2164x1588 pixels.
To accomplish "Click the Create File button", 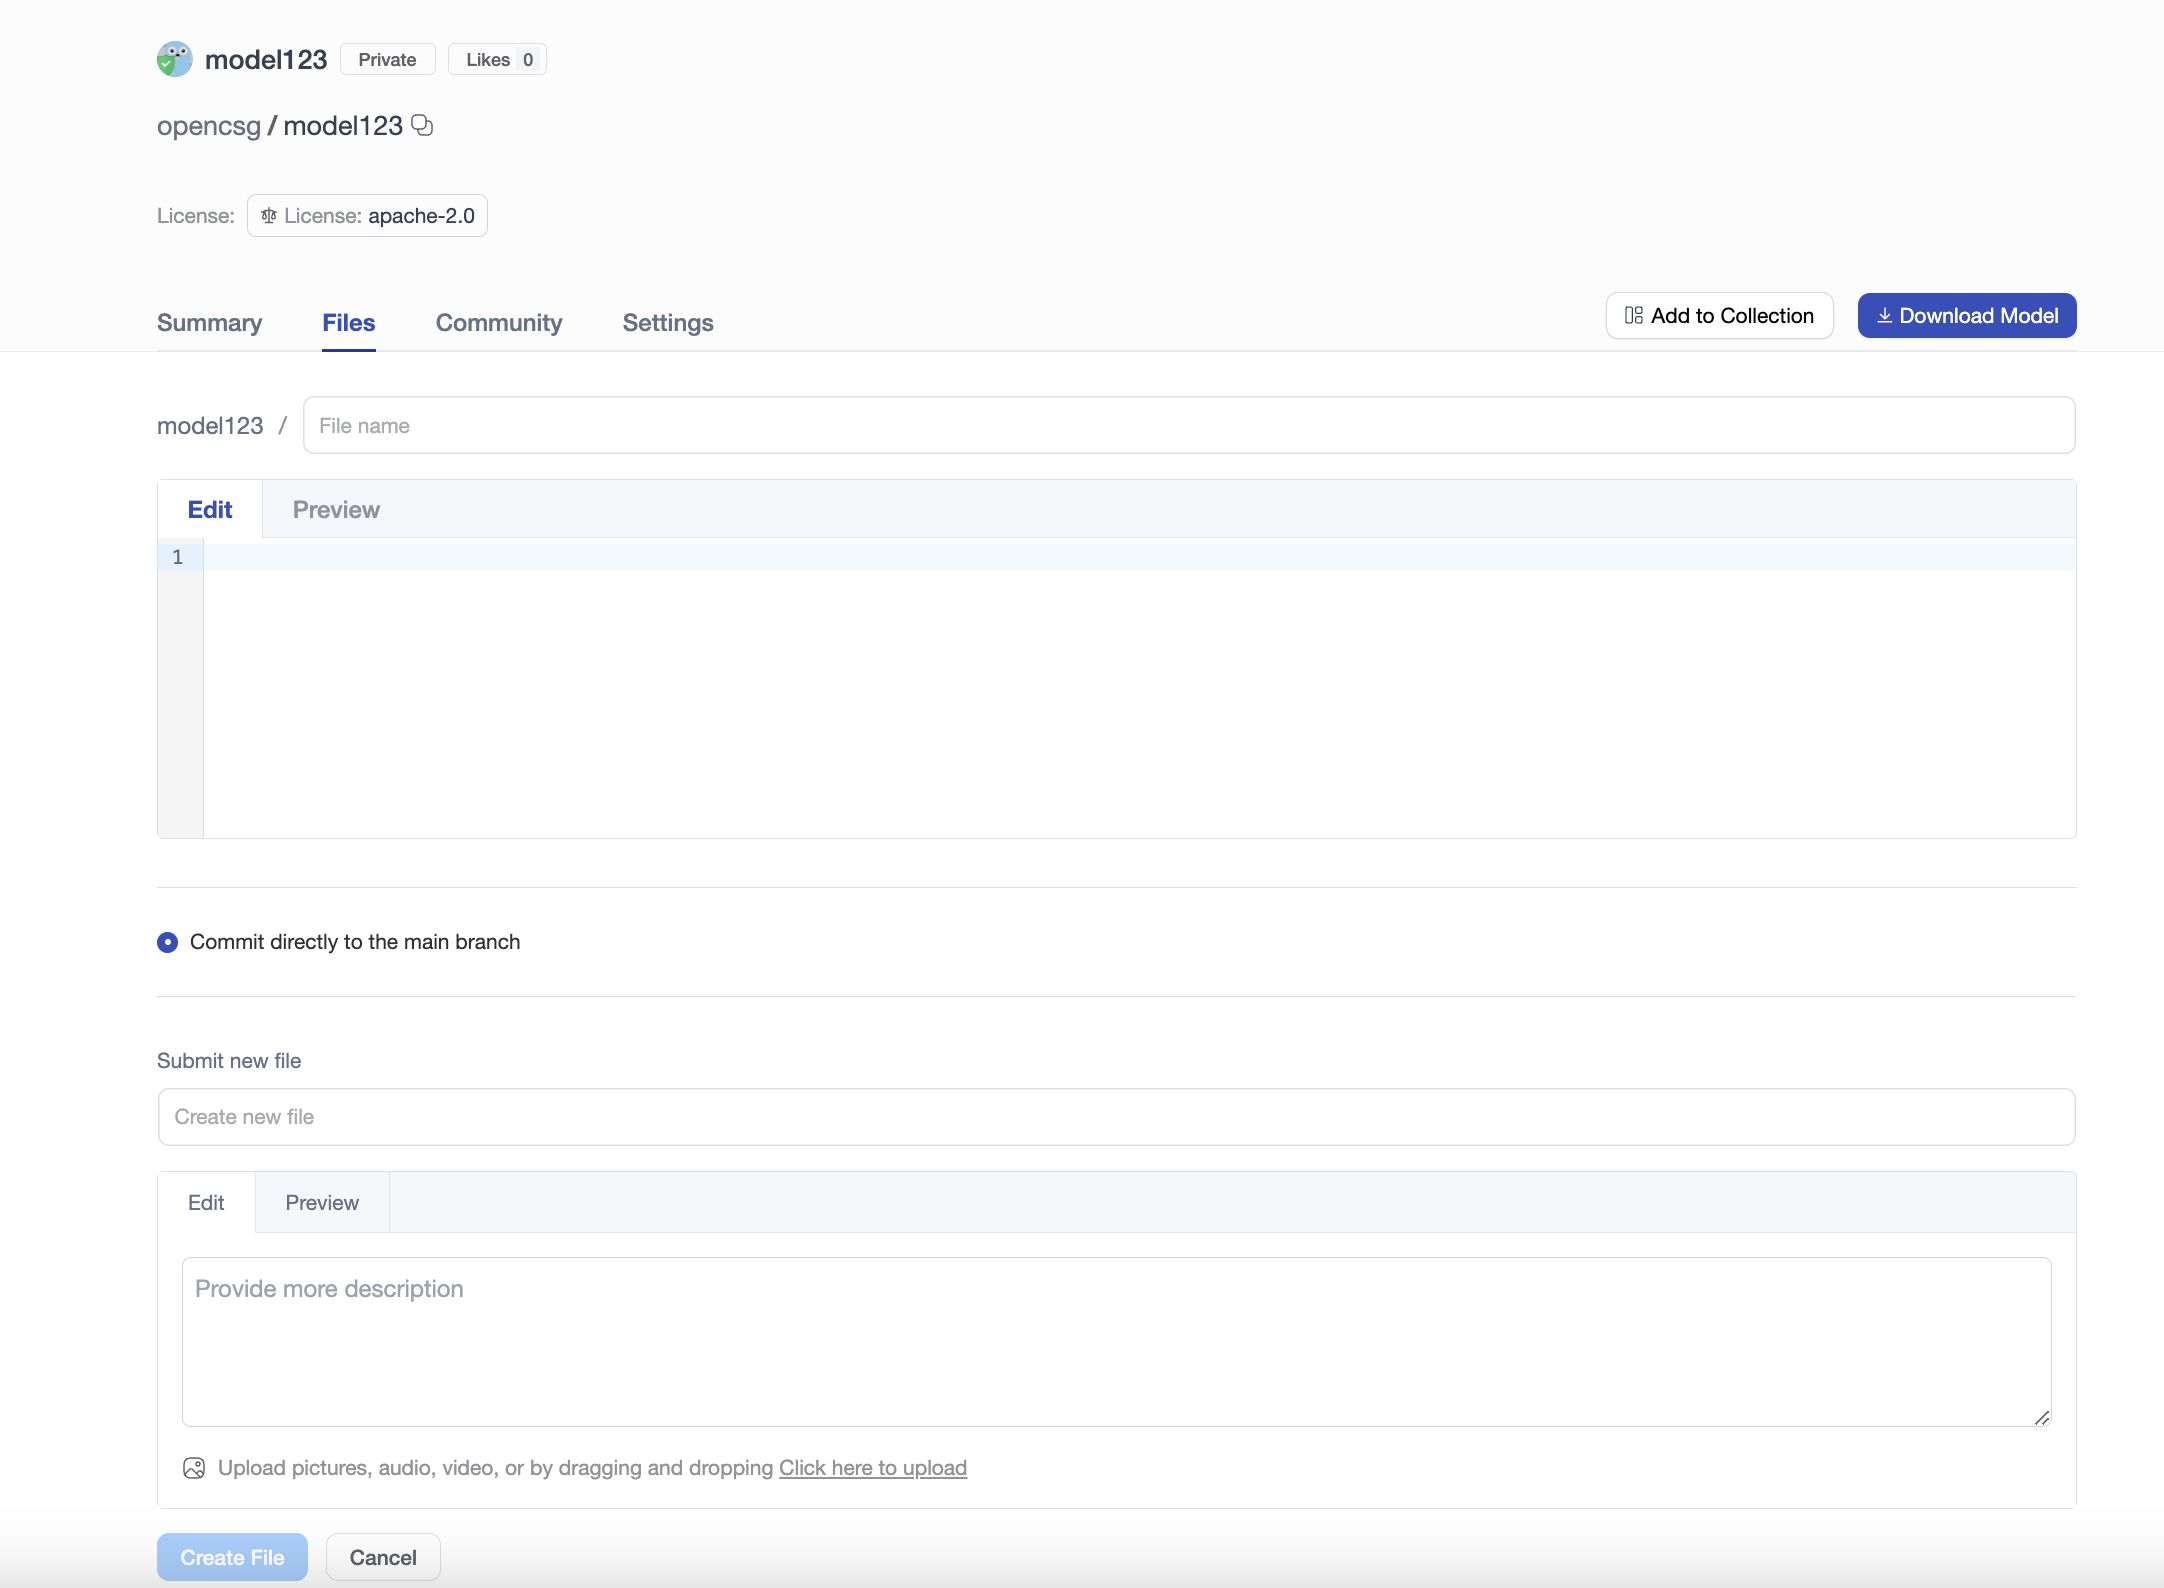I will coord(232,1557).
